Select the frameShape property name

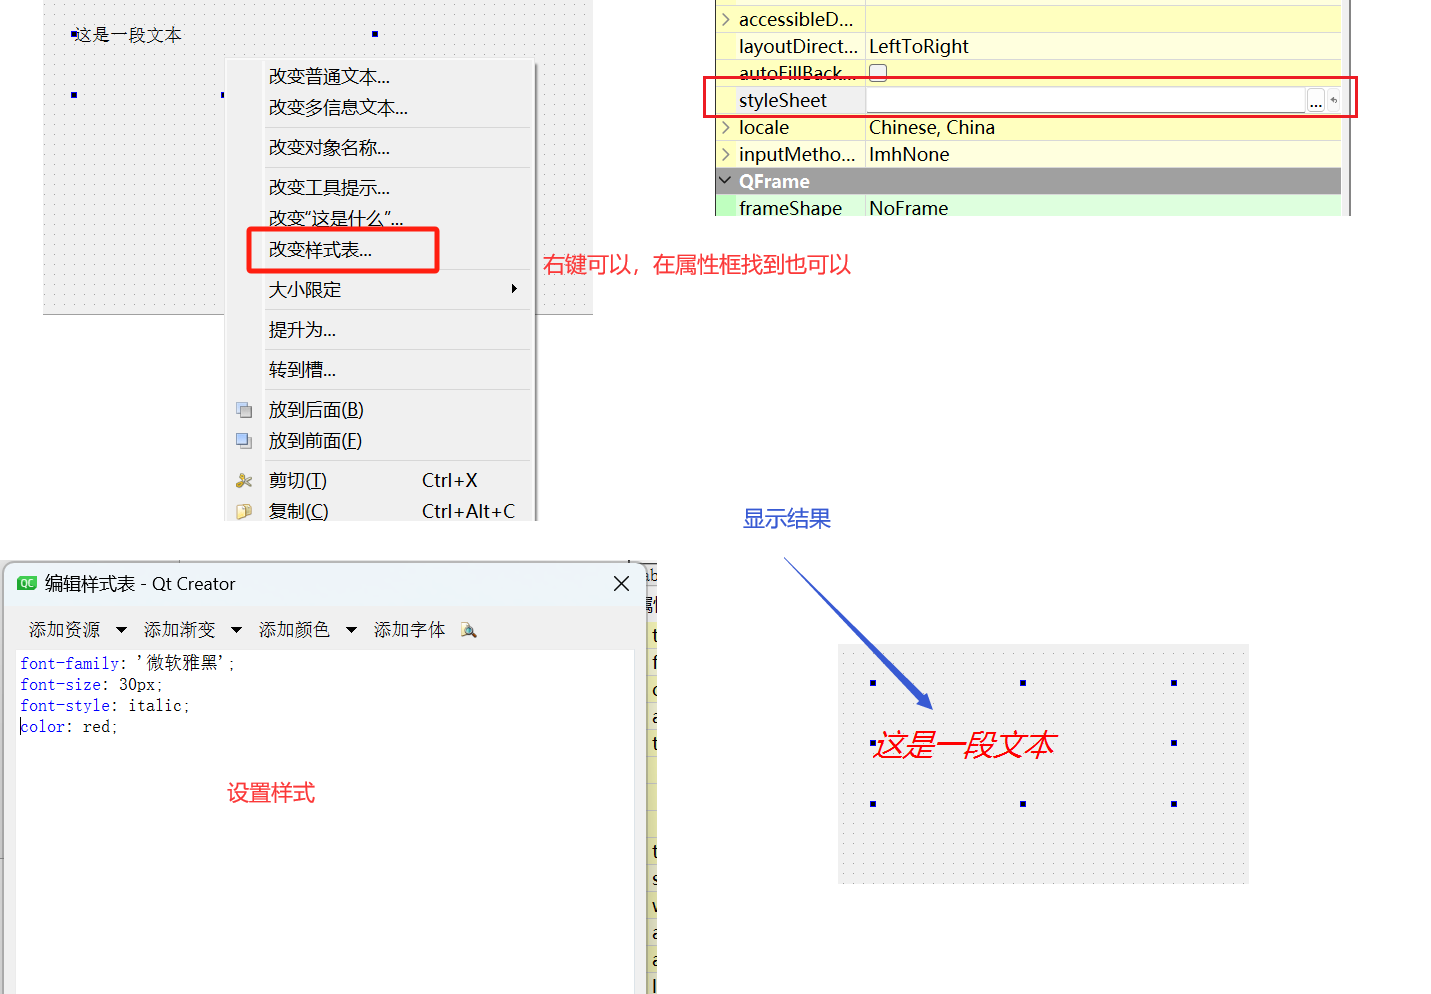(x=790, y=208)
